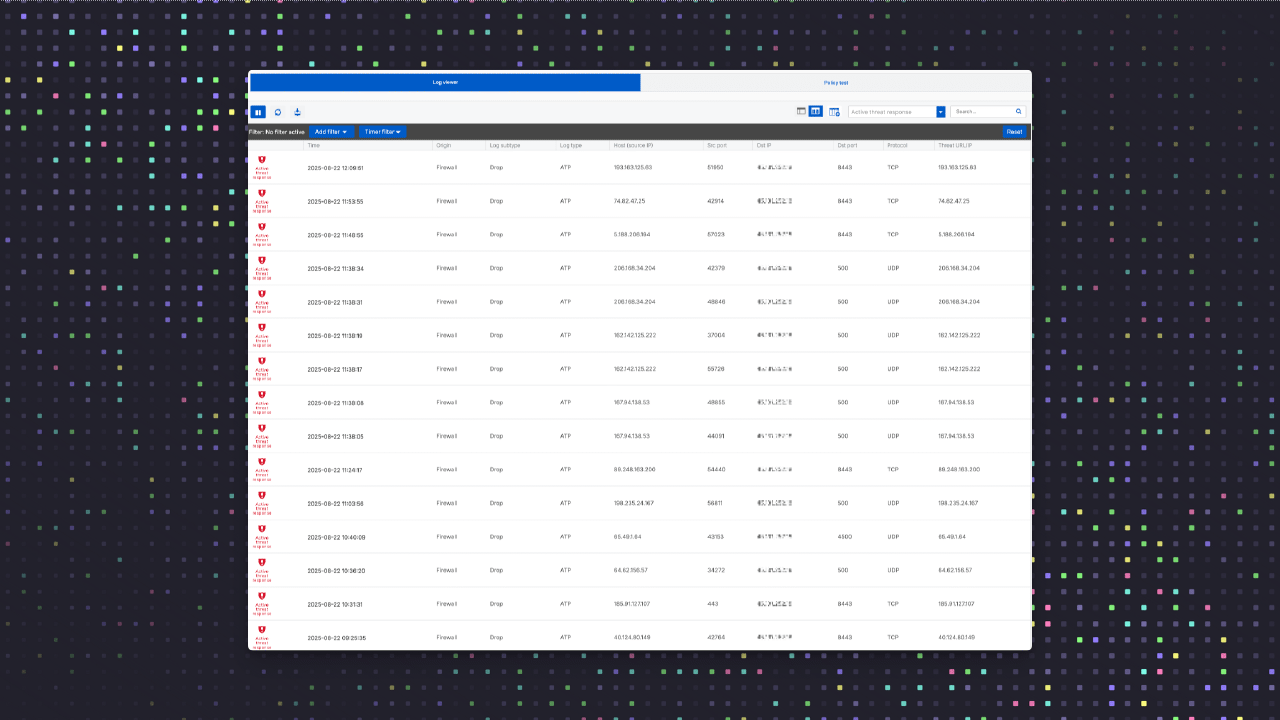The height and width of the screenshot is (720, 1280).
Task: Reset the active filters
Action: [1014, 132]
